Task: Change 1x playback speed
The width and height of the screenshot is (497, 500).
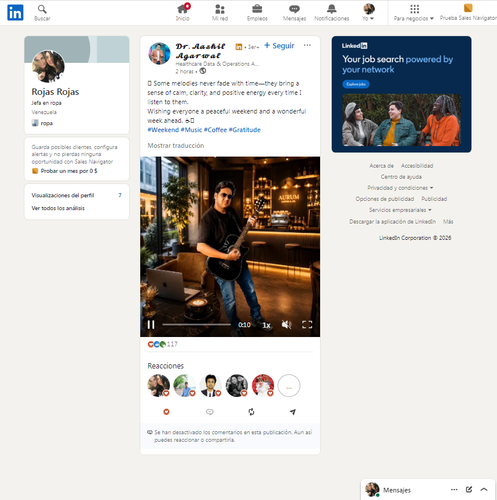Action: click(x=266, y=325)
